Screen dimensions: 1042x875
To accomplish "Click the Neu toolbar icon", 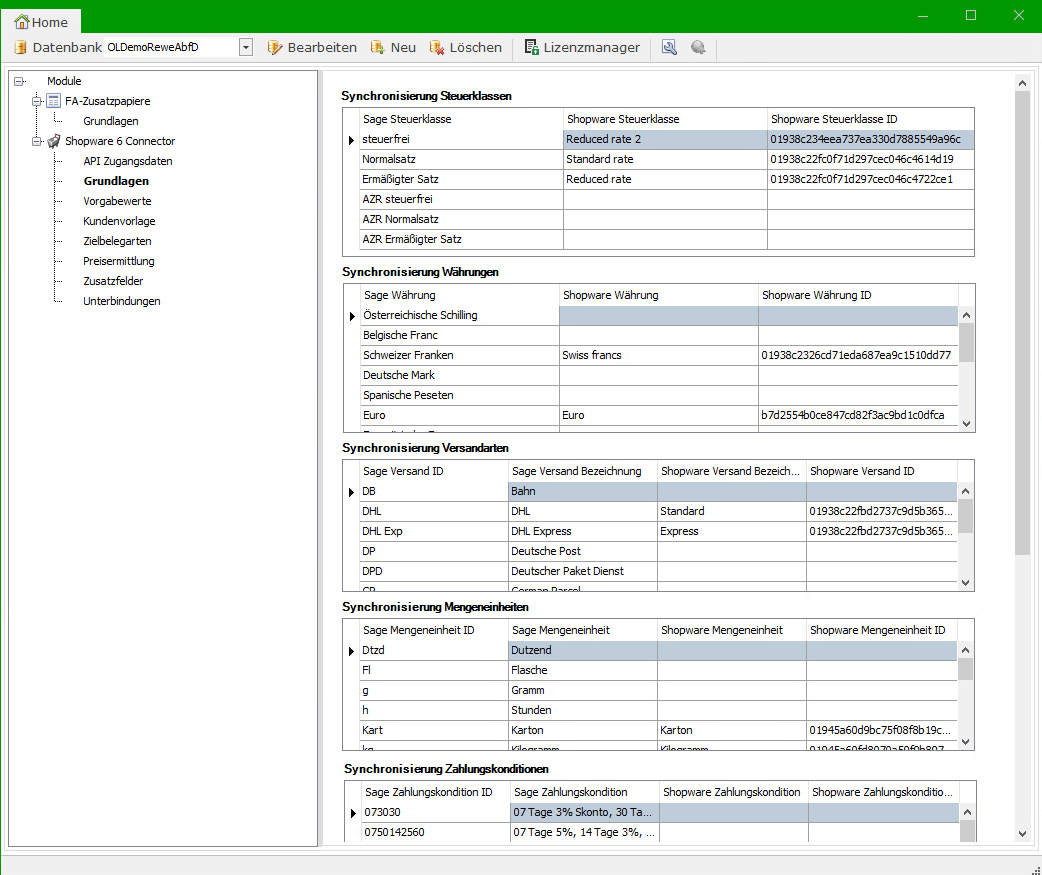I will pos(377,48).
